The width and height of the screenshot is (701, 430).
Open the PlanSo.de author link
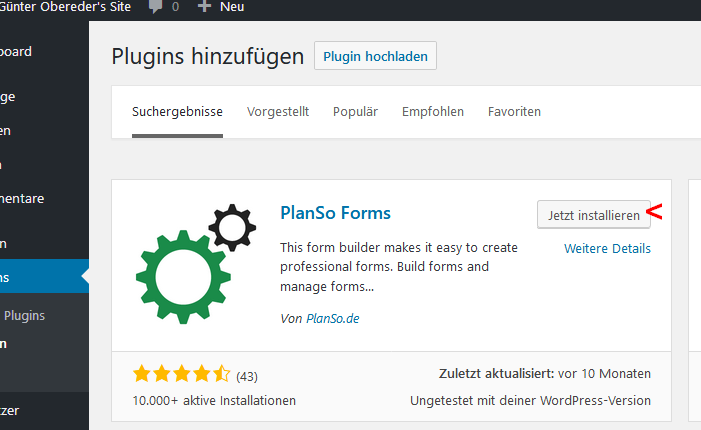(333, 319)
